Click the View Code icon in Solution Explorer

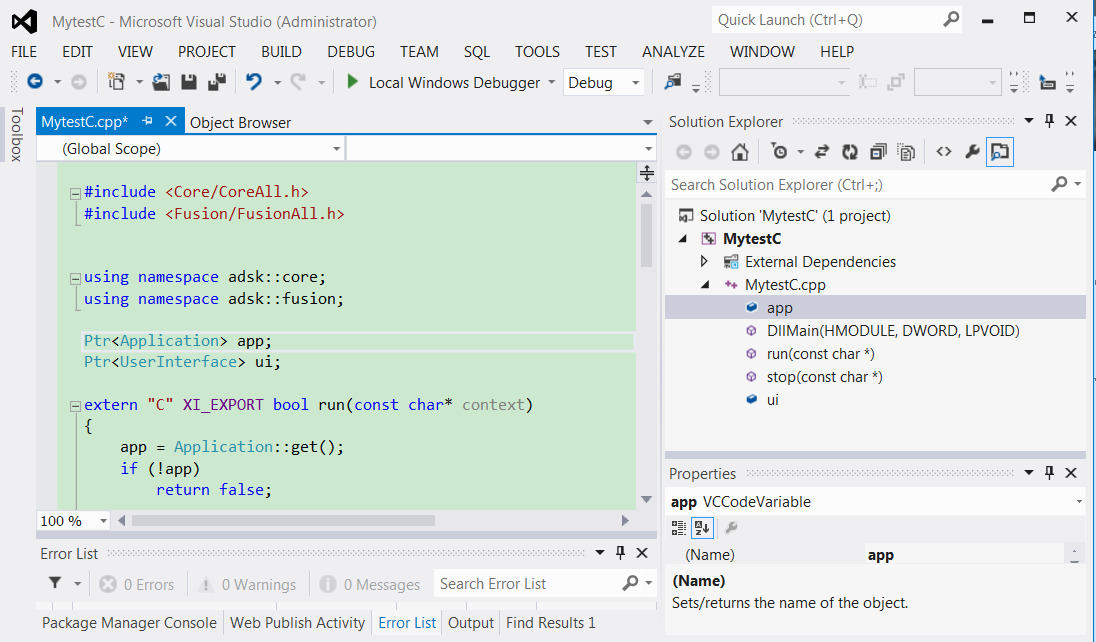point(943,152)
